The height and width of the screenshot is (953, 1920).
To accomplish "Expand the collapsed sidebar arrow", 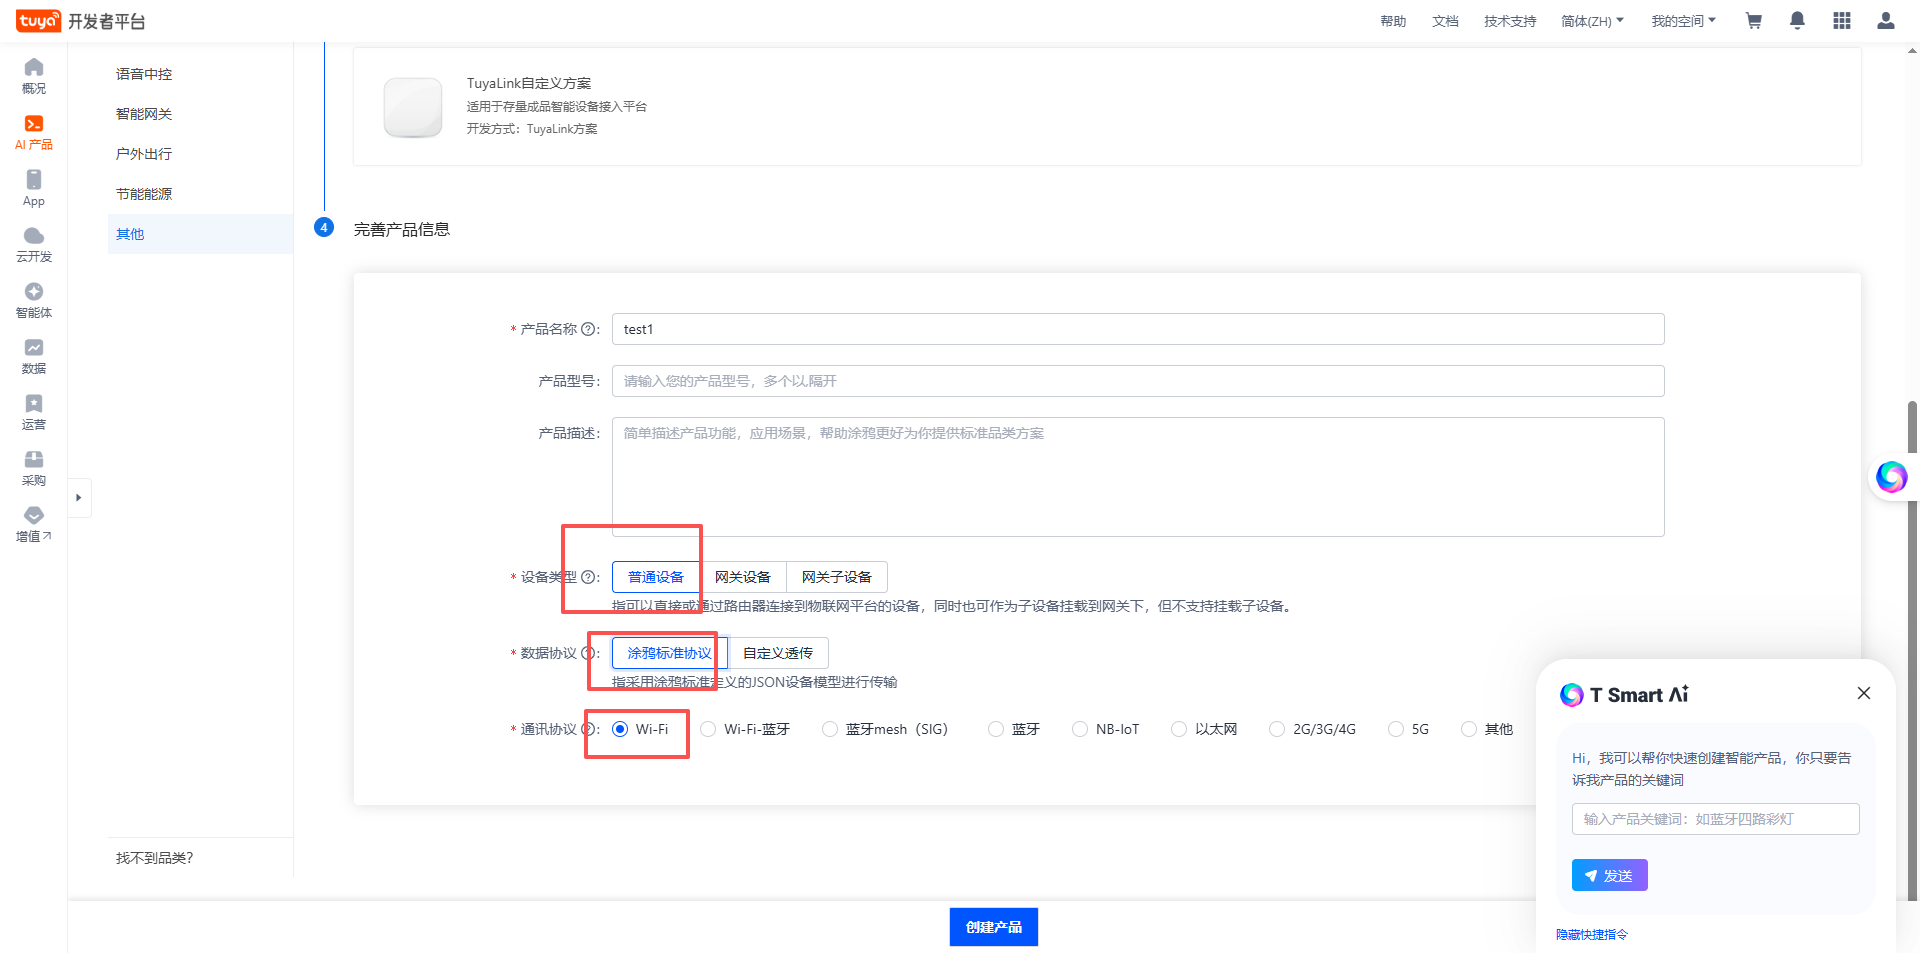I will (79, 497).
